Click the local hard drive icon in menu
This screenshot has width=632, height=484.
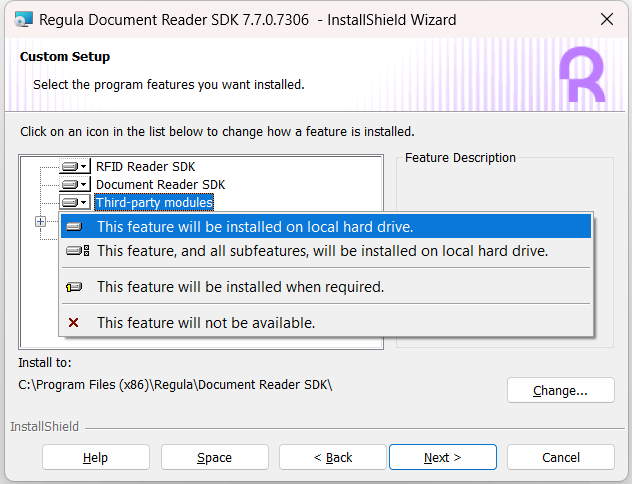click(74, 227)
